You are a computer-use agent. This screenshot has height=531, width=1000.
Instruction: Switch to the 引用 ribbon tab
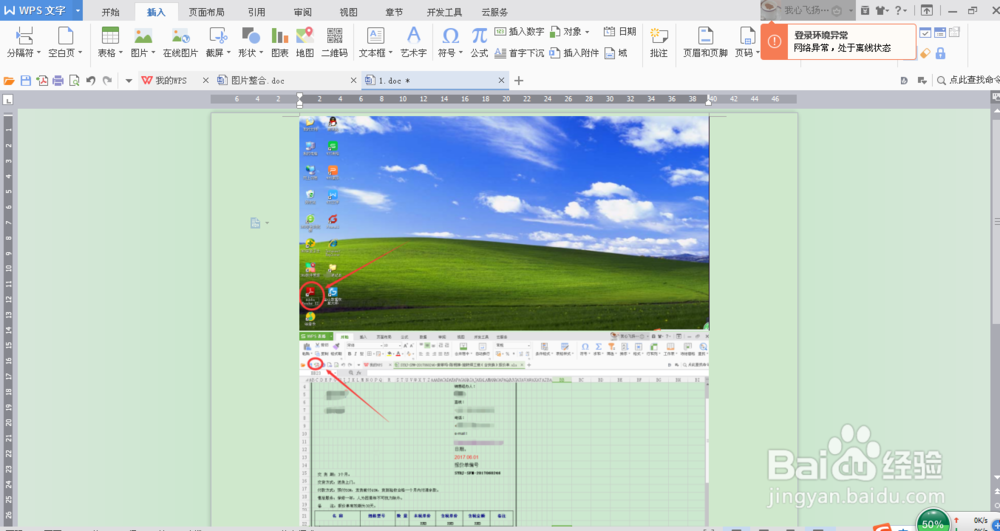[x=256, y=12]
